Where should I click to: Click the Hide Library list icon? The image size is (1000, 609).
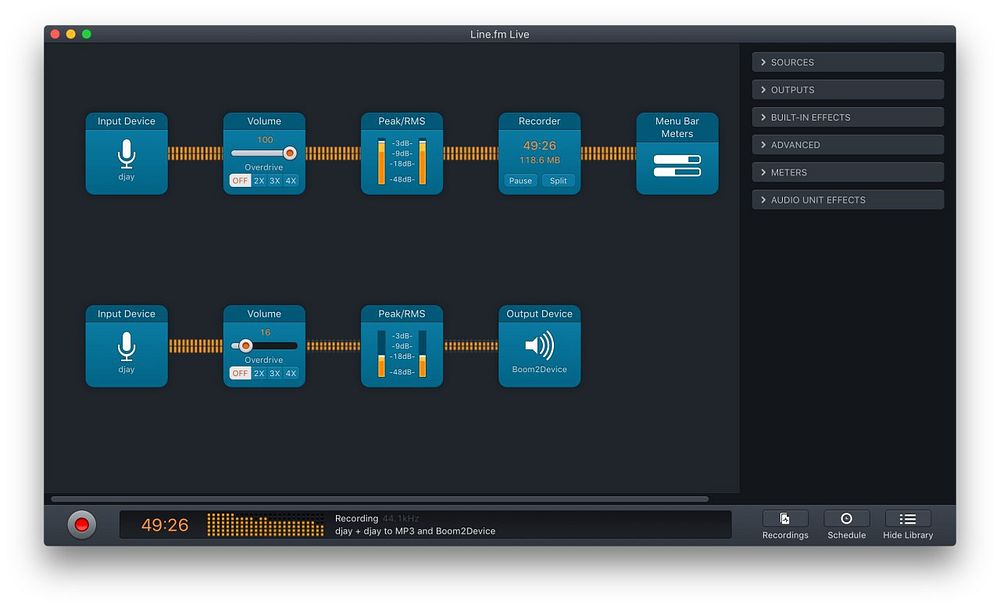pos(908,518)
